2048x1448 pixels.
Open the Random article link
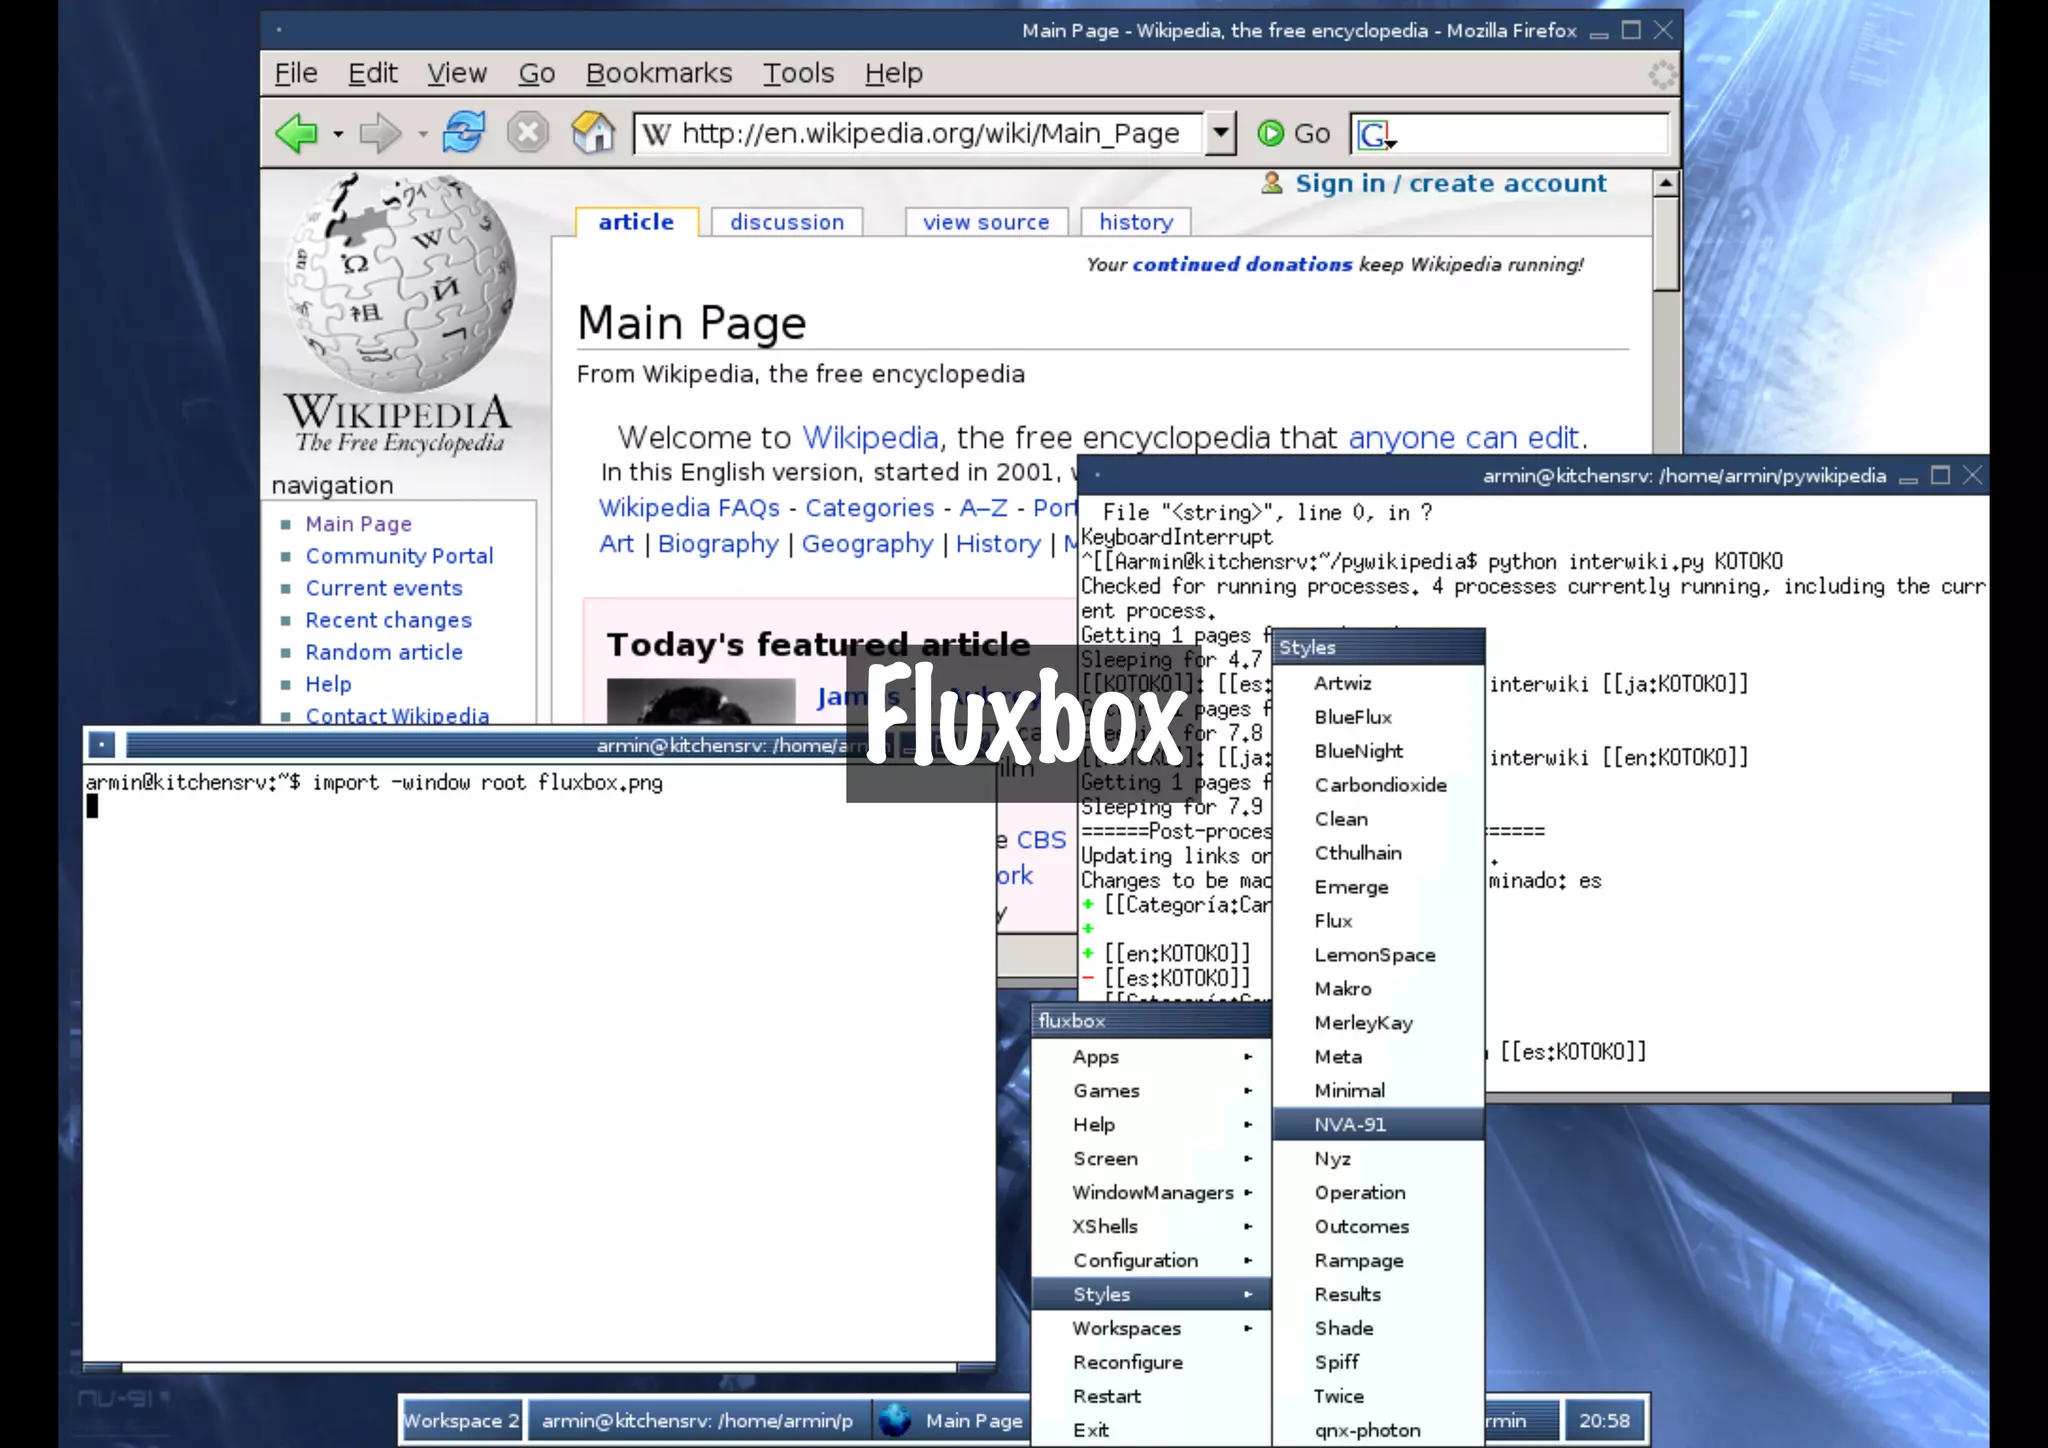384,652
